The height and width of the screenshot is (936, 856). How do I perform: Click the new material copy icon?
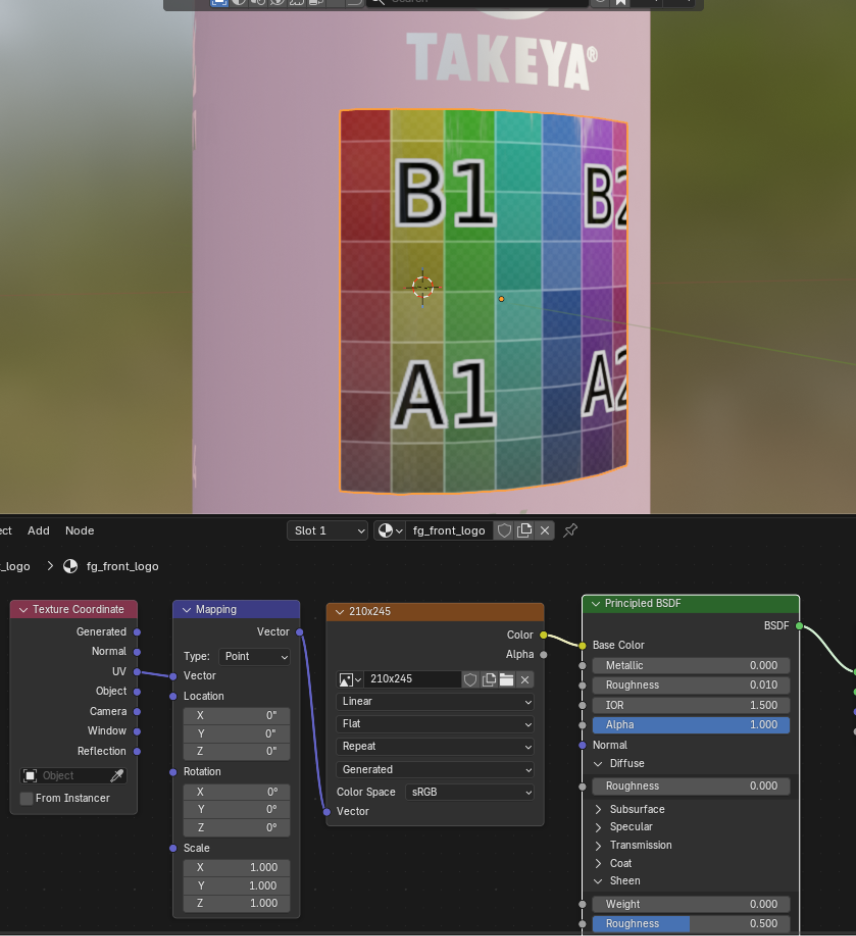[525, 531]
